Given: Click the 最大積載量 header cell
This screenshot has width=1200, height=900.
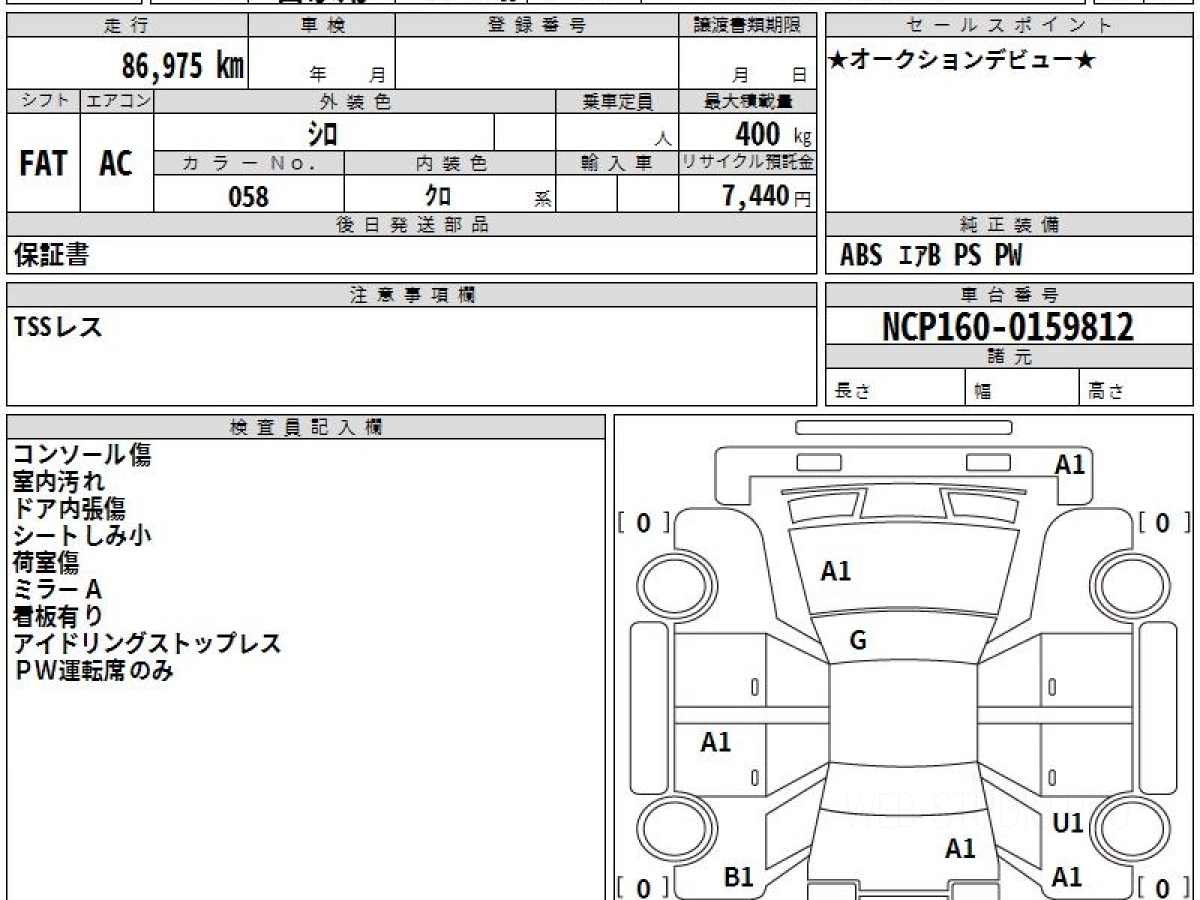Looking at the screenshot, I should click(748, 101).
